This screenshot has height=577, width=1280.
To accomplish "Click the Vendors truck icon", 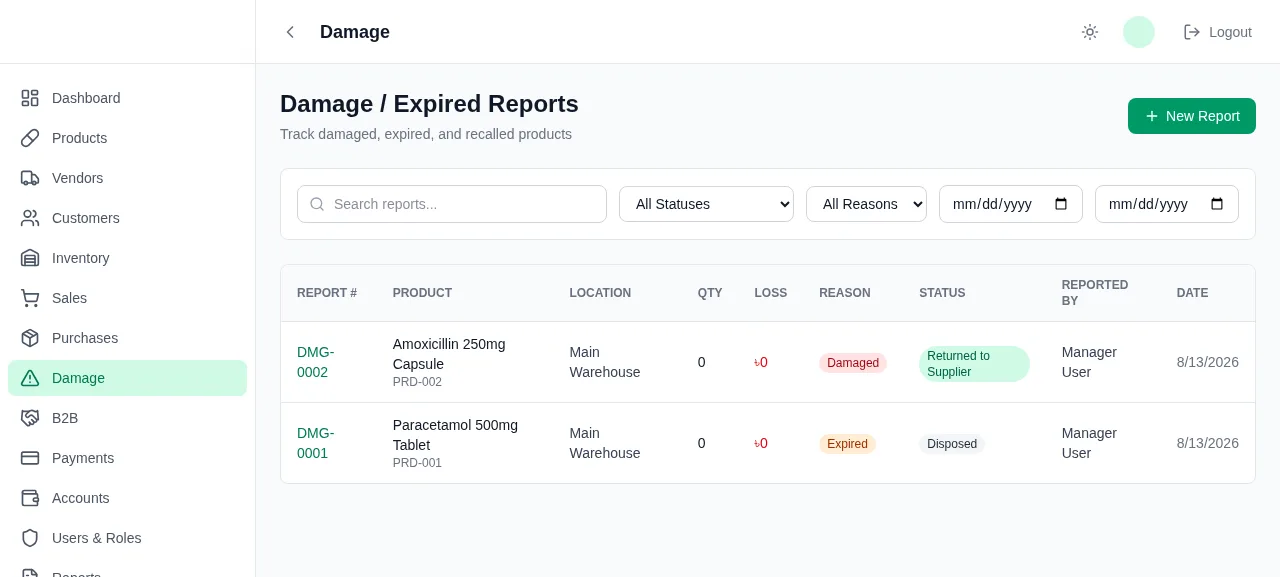I will (30, 178).
